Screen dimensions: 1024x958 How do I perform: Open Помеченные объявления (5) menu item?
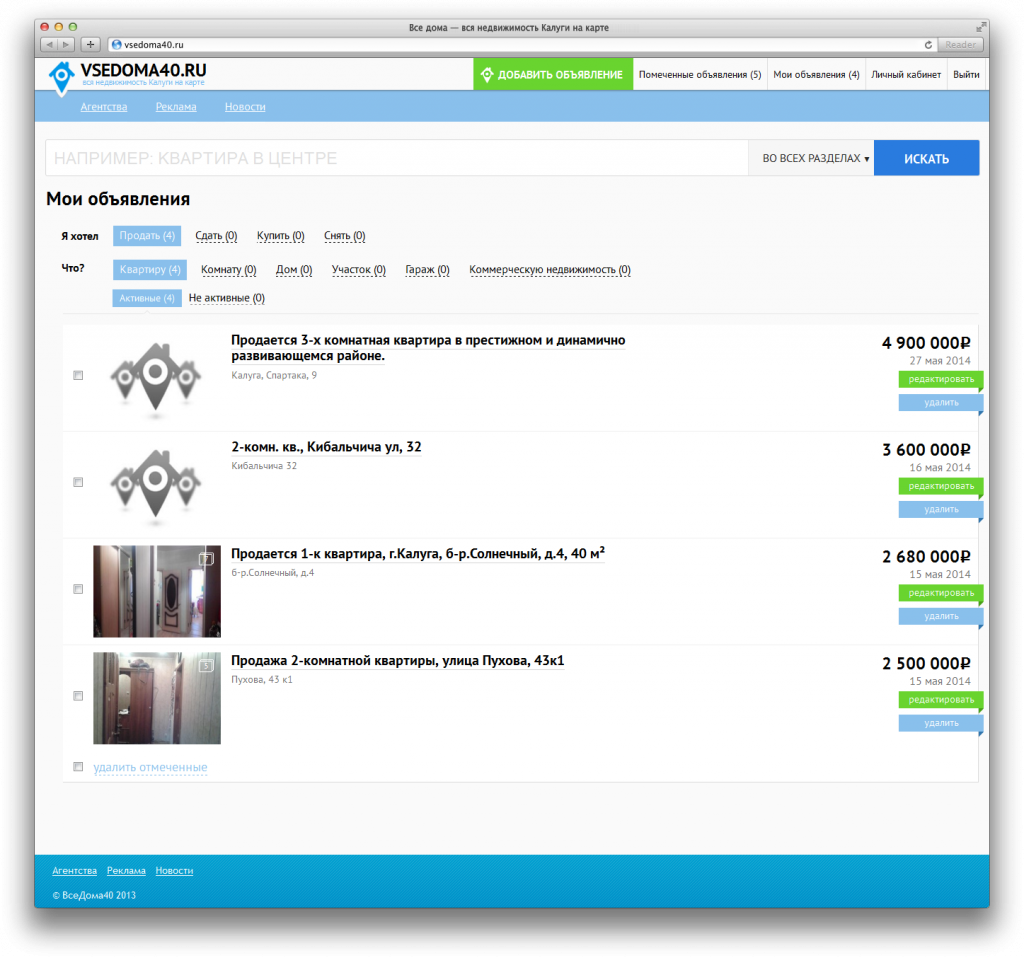tap(700, 74)
